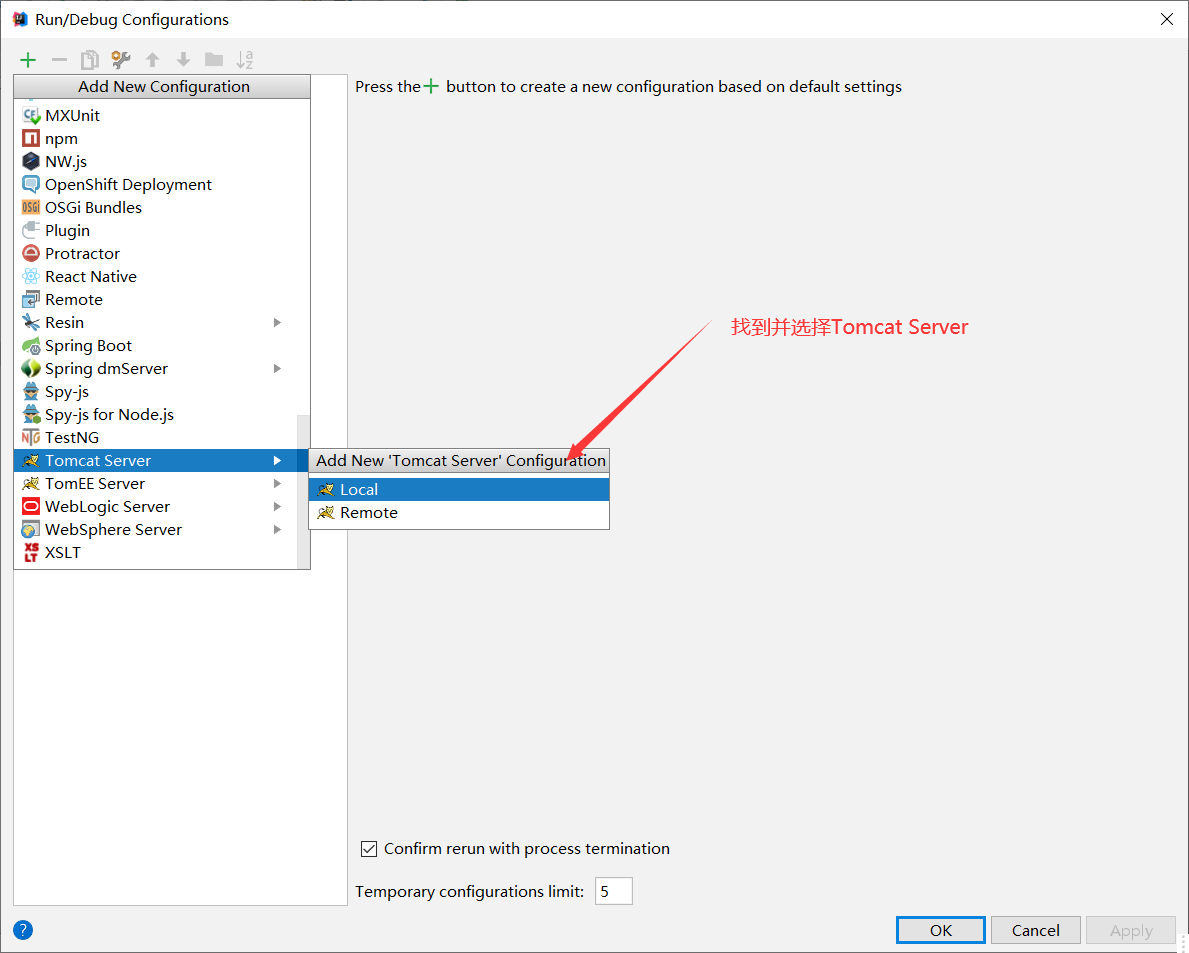Click the Add New Configuration header
The height and width of the screenshot is (953, 1189).
click(x=162, y=86)
